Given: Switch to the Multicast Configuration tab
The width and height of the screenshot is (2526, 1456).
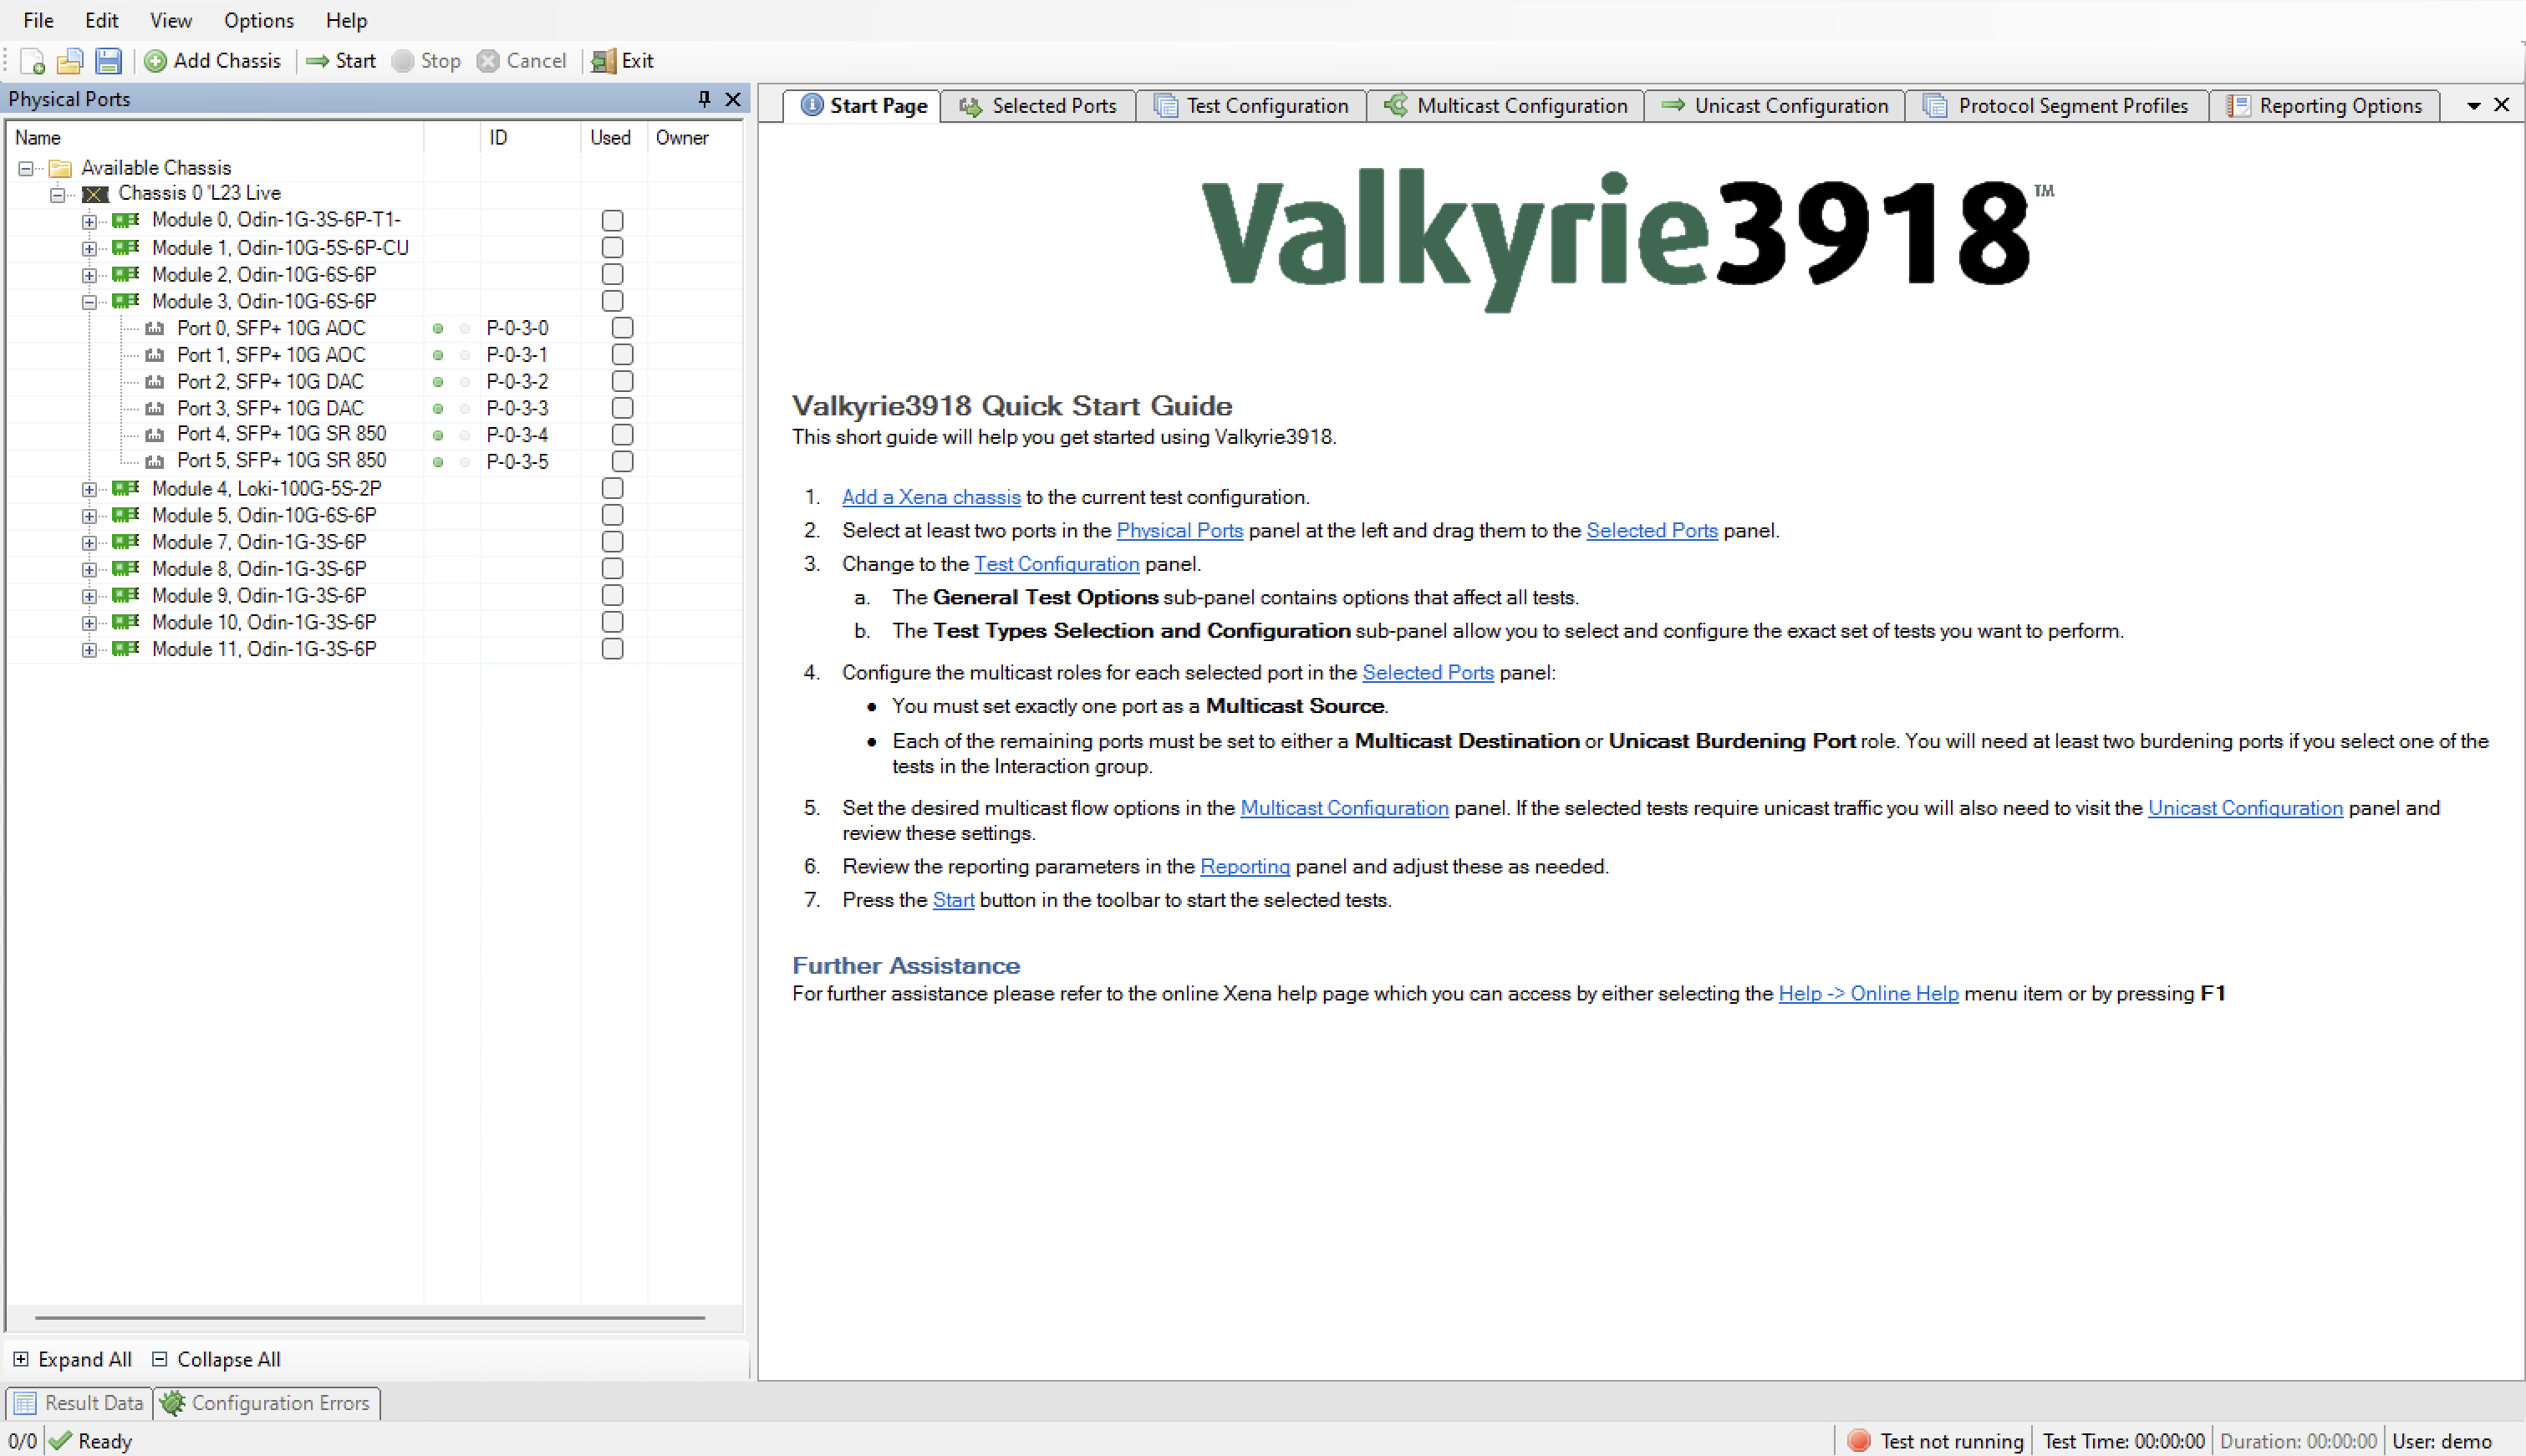Looking at the screenshot, I should tap(1506, 106).
